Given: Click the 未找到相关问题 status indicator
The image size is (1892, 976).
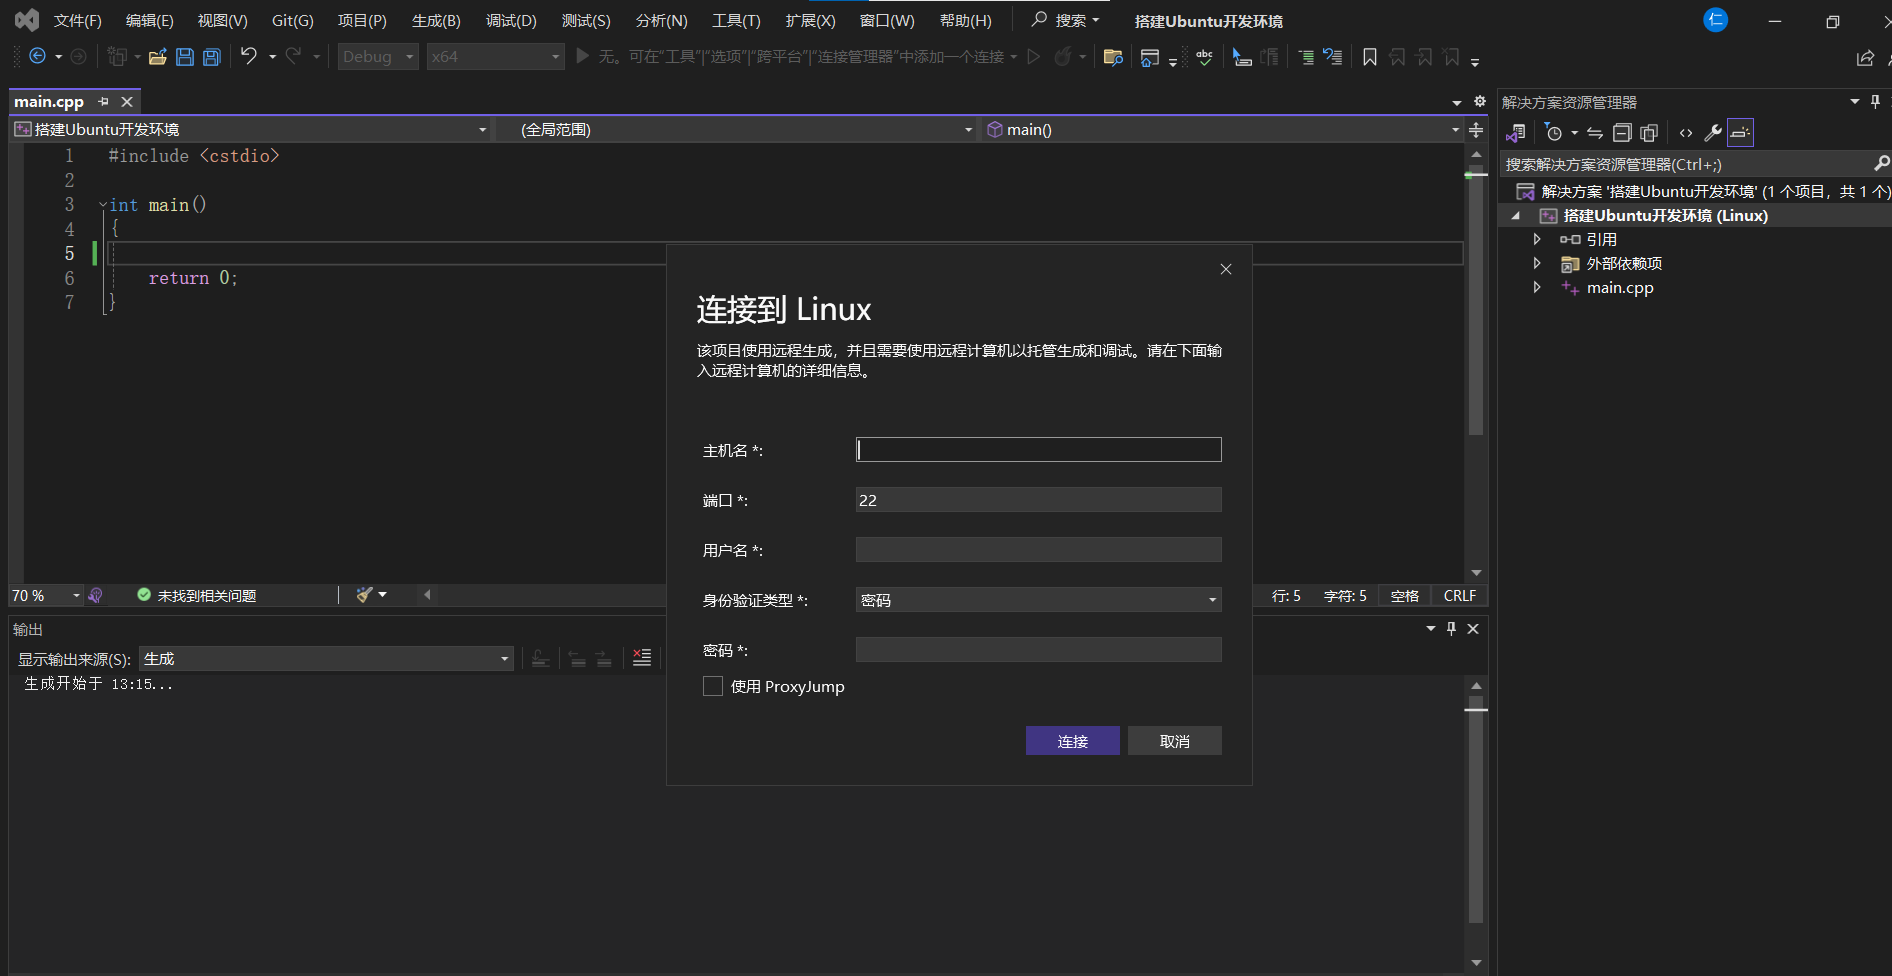Looking at the screenshot, I should [x=197, y=596].
